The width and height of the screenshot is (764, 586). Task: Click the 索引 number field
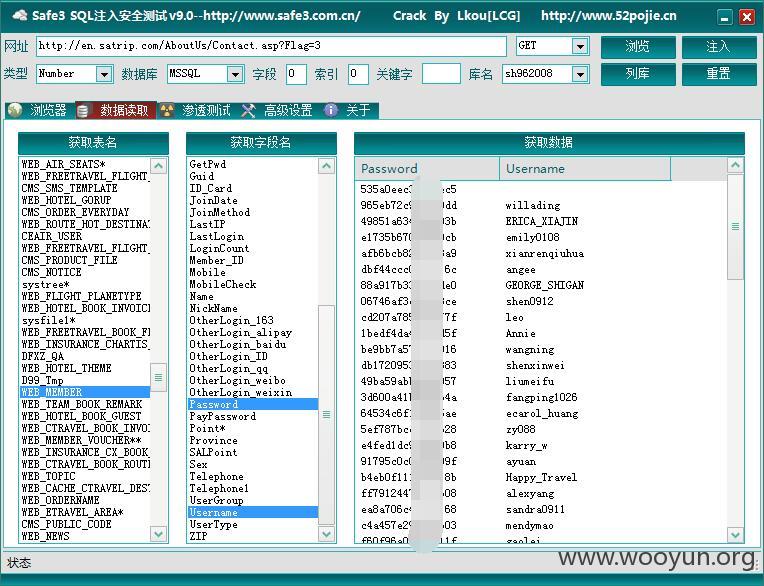[358, 74]
